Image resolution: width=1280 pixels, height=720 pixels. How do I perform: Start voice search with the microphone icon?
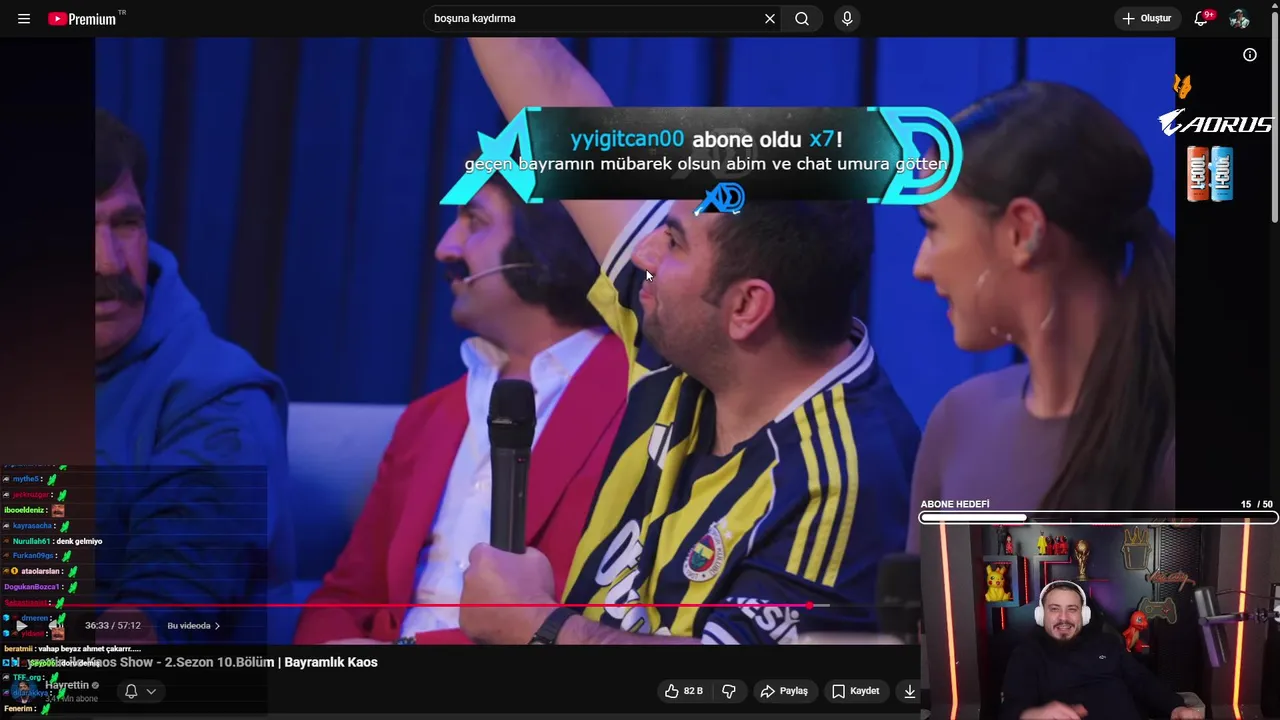(x=847, y=19)
